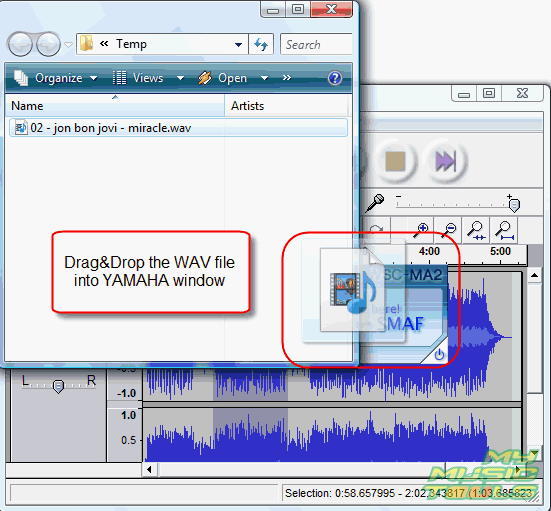Viewport: 551px width, 511px height.
Task: Sort by the Artists column header
Action: pyautogui.click(x=287, y=105)
